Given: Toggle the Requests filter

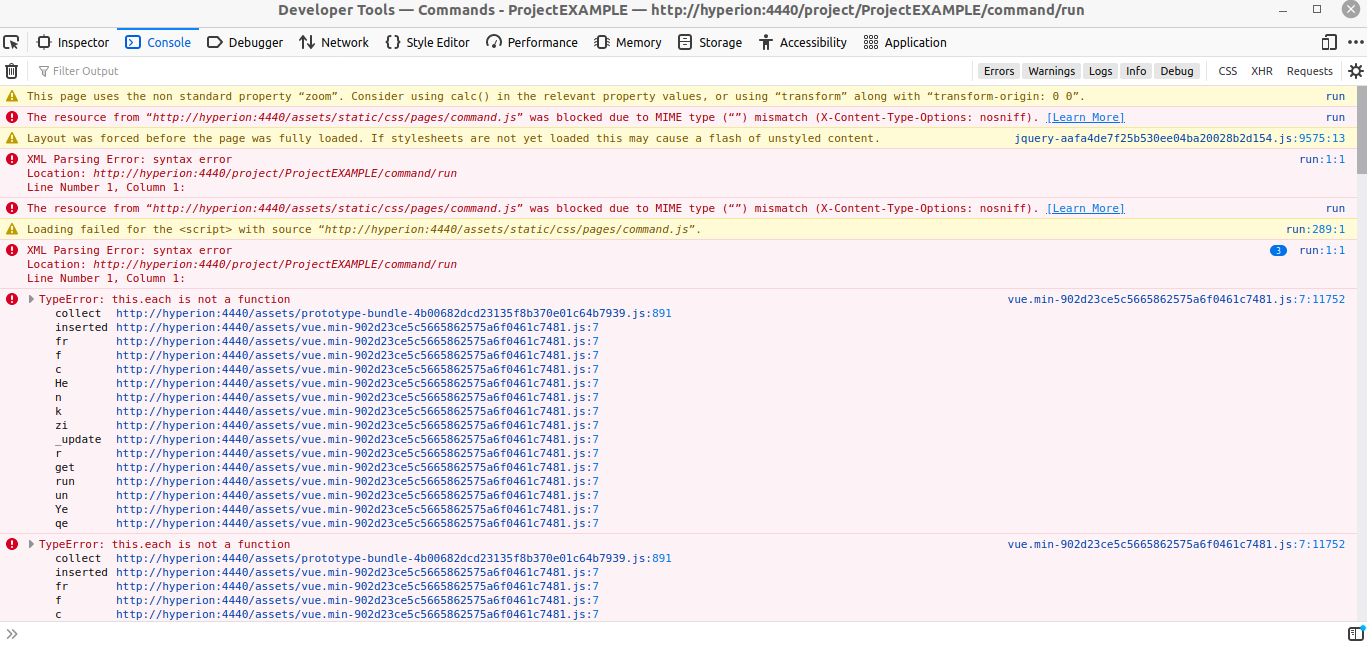Looking at the screenshot, I should pos(1309,71).
